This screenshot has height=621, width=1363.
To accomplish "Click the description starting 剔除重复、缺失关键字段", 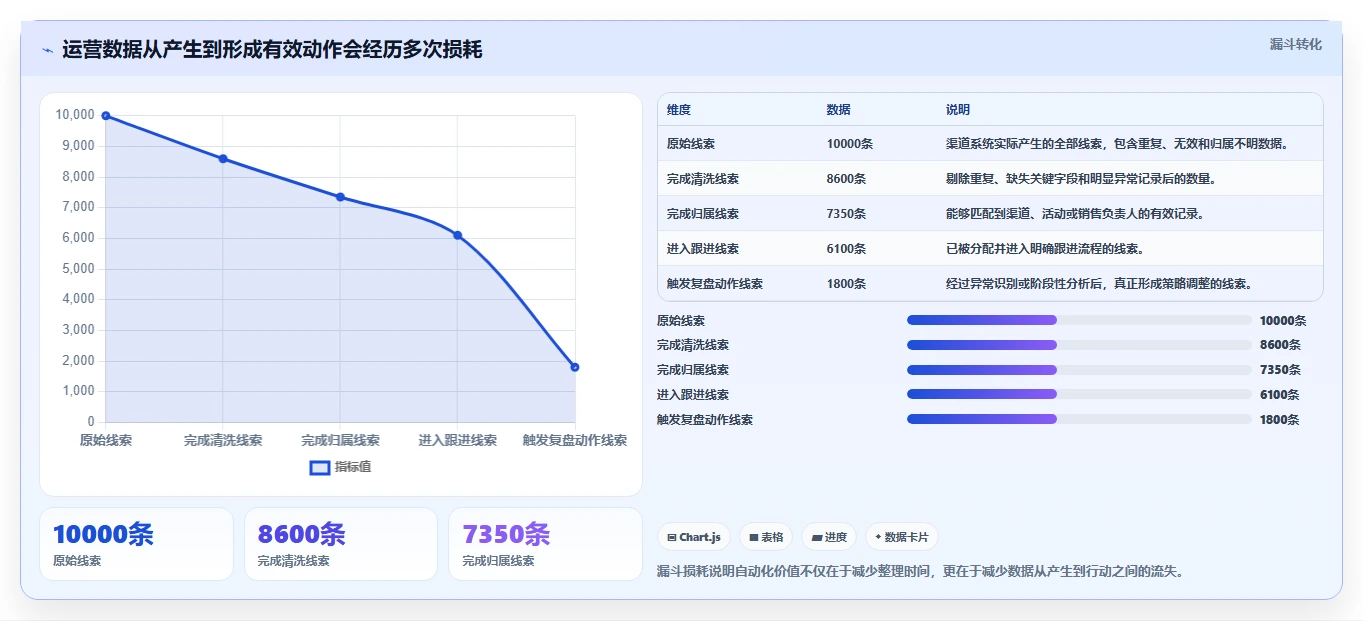I will coord(1081,179).
